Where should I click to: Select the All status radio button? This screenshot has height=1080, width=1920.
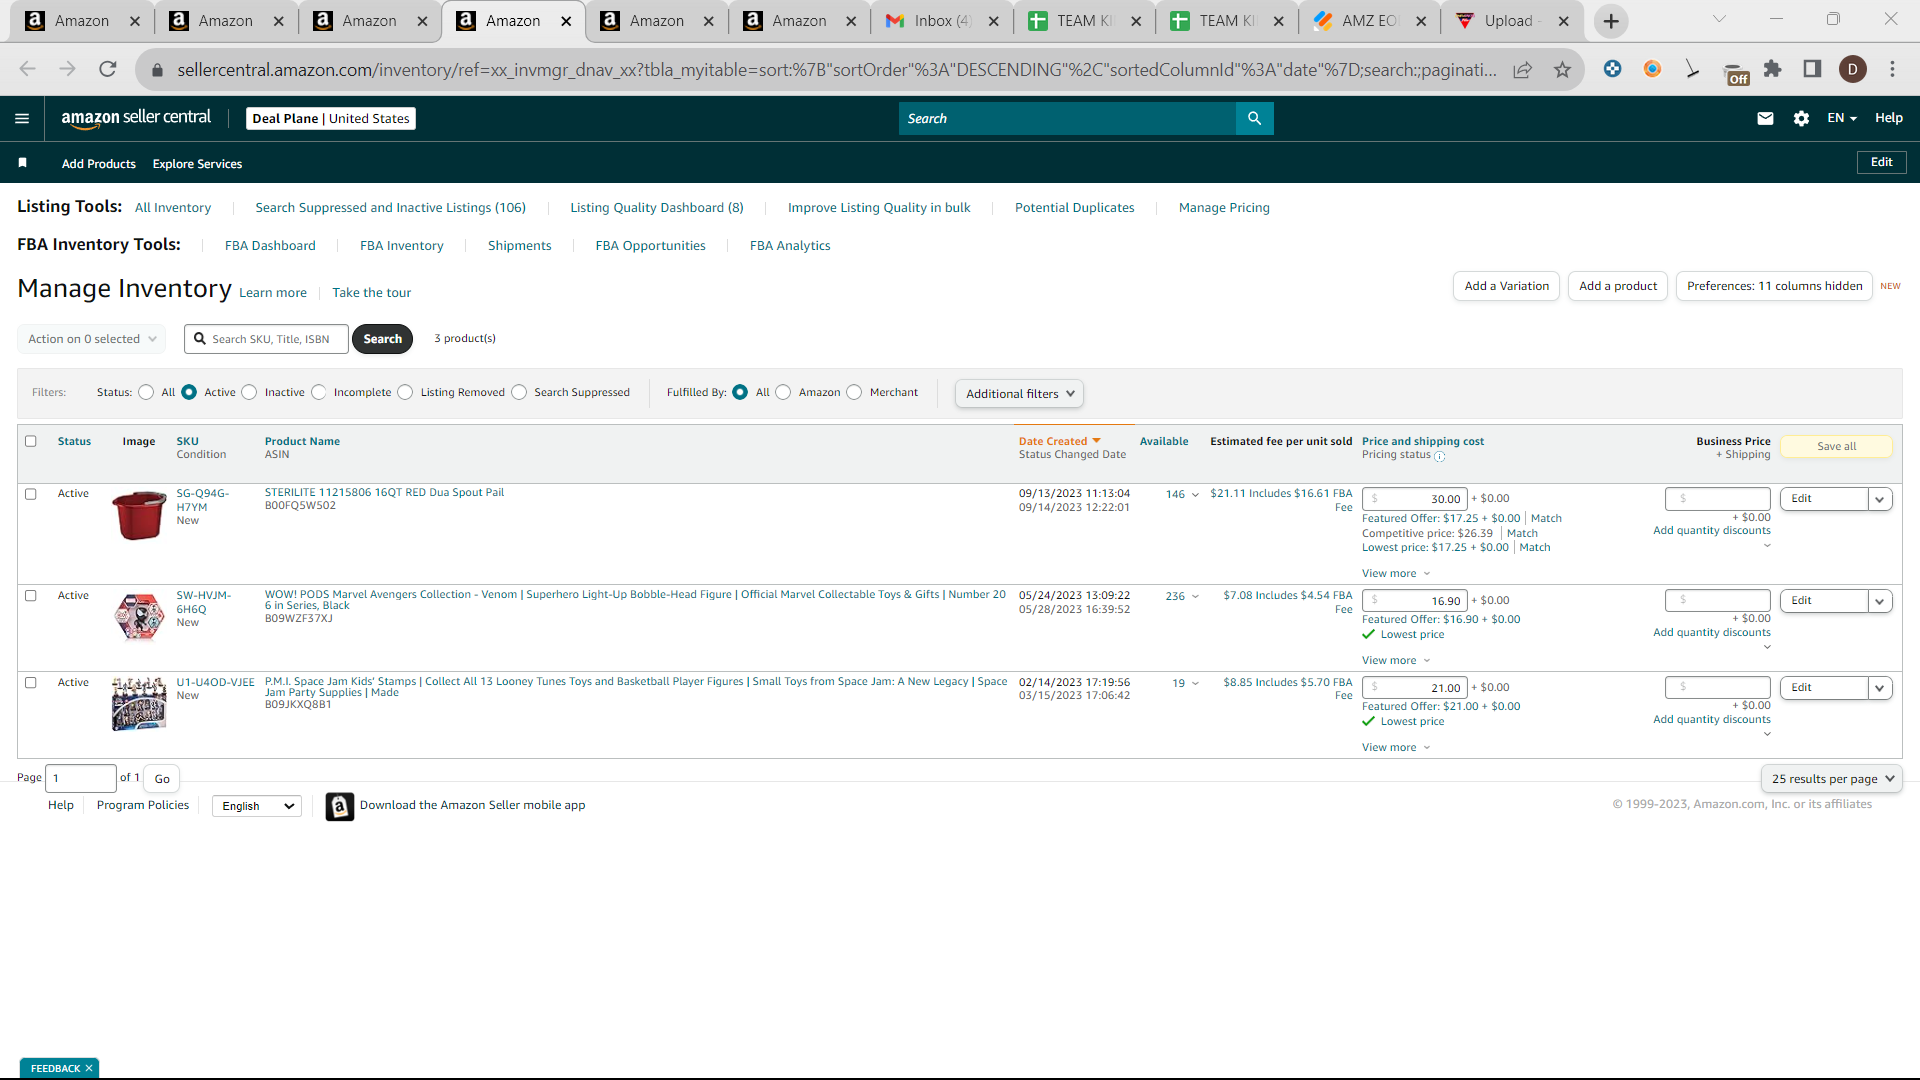click(x=146, y=392)
